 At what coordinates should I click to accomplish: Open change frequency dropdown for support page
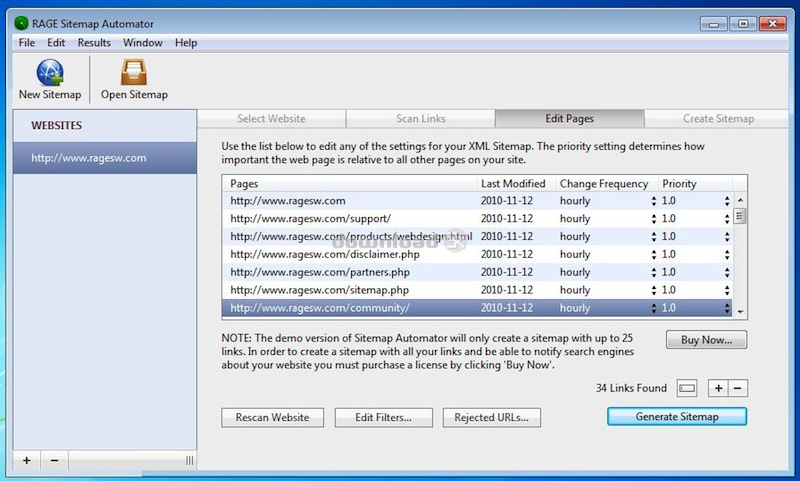tap(654, 219)
